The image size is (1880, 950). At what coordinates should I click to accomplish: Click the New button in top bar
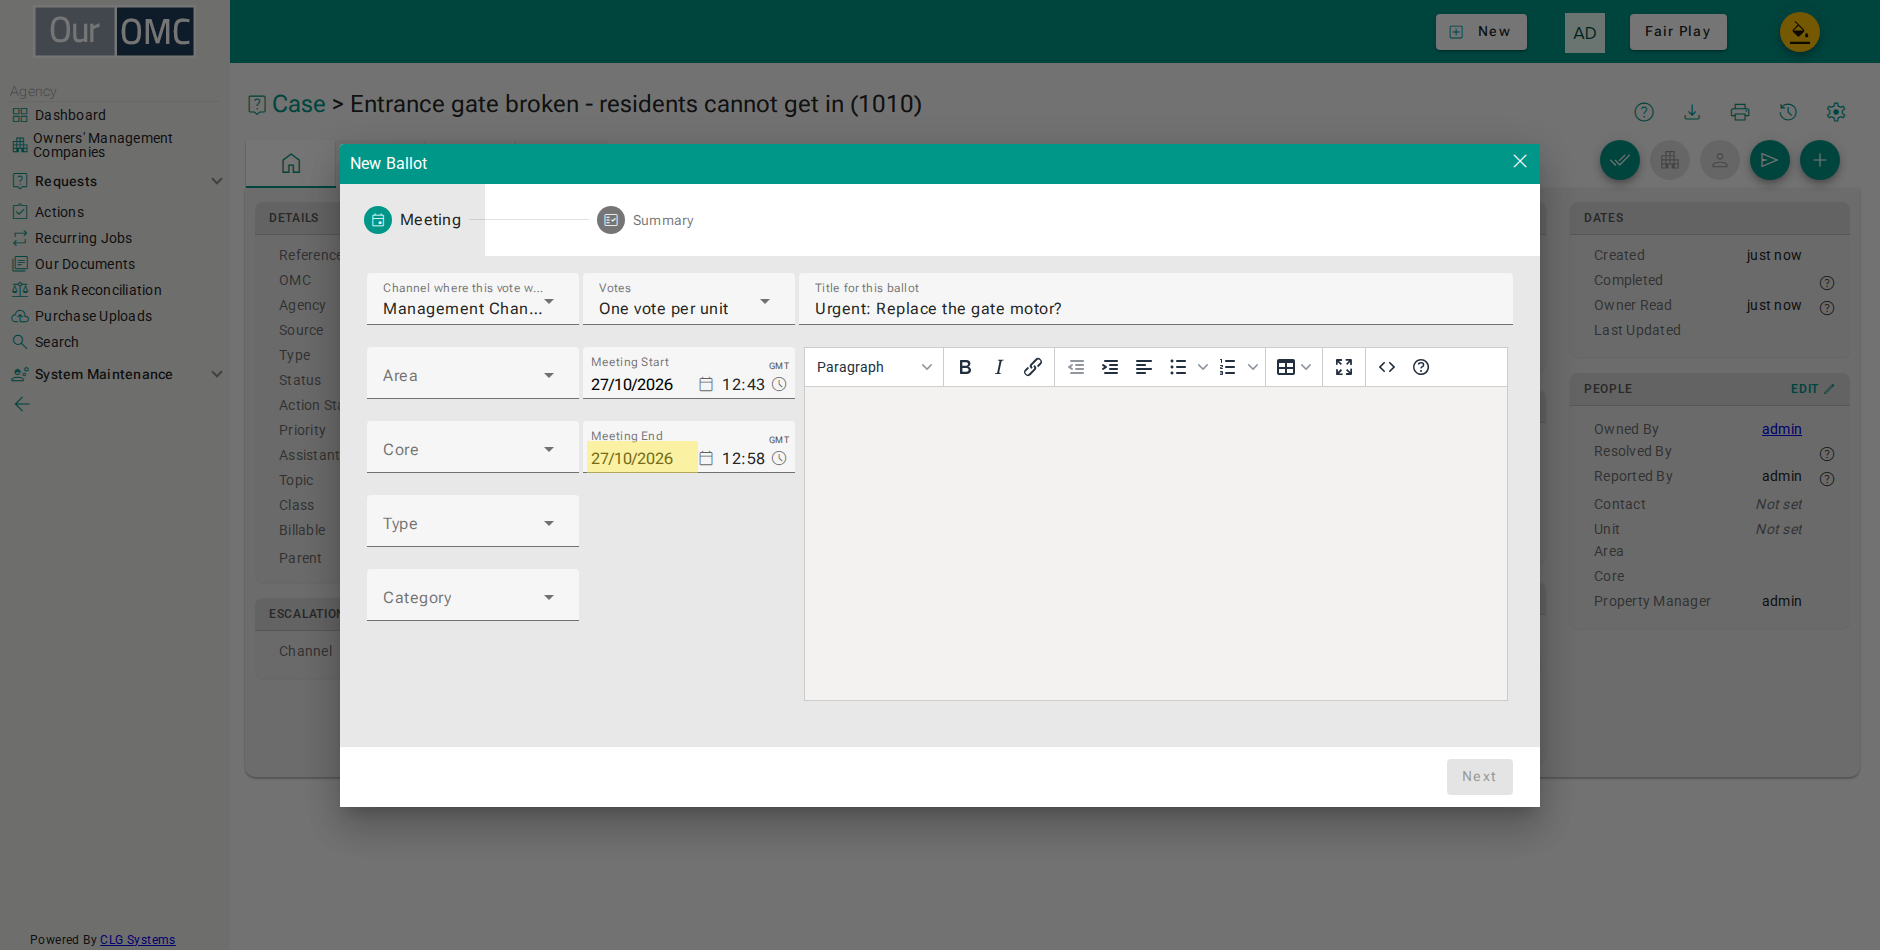tap(1481, 32)
